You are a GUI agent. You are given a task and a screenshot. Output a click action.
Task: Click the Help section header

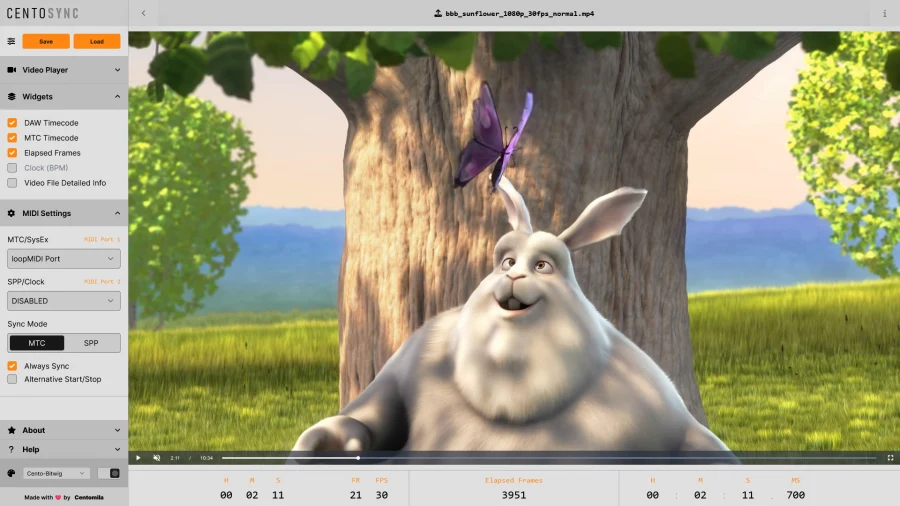click(64, 449)
